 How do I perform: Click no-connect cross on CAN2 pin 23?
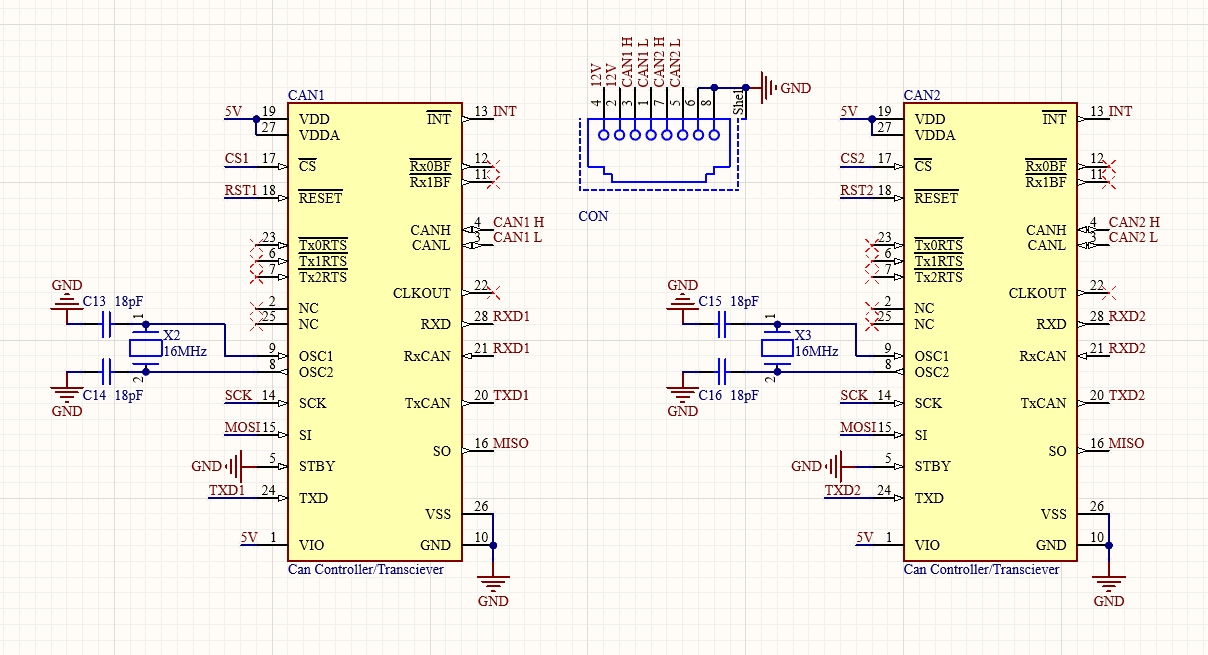tap(870, 245)
